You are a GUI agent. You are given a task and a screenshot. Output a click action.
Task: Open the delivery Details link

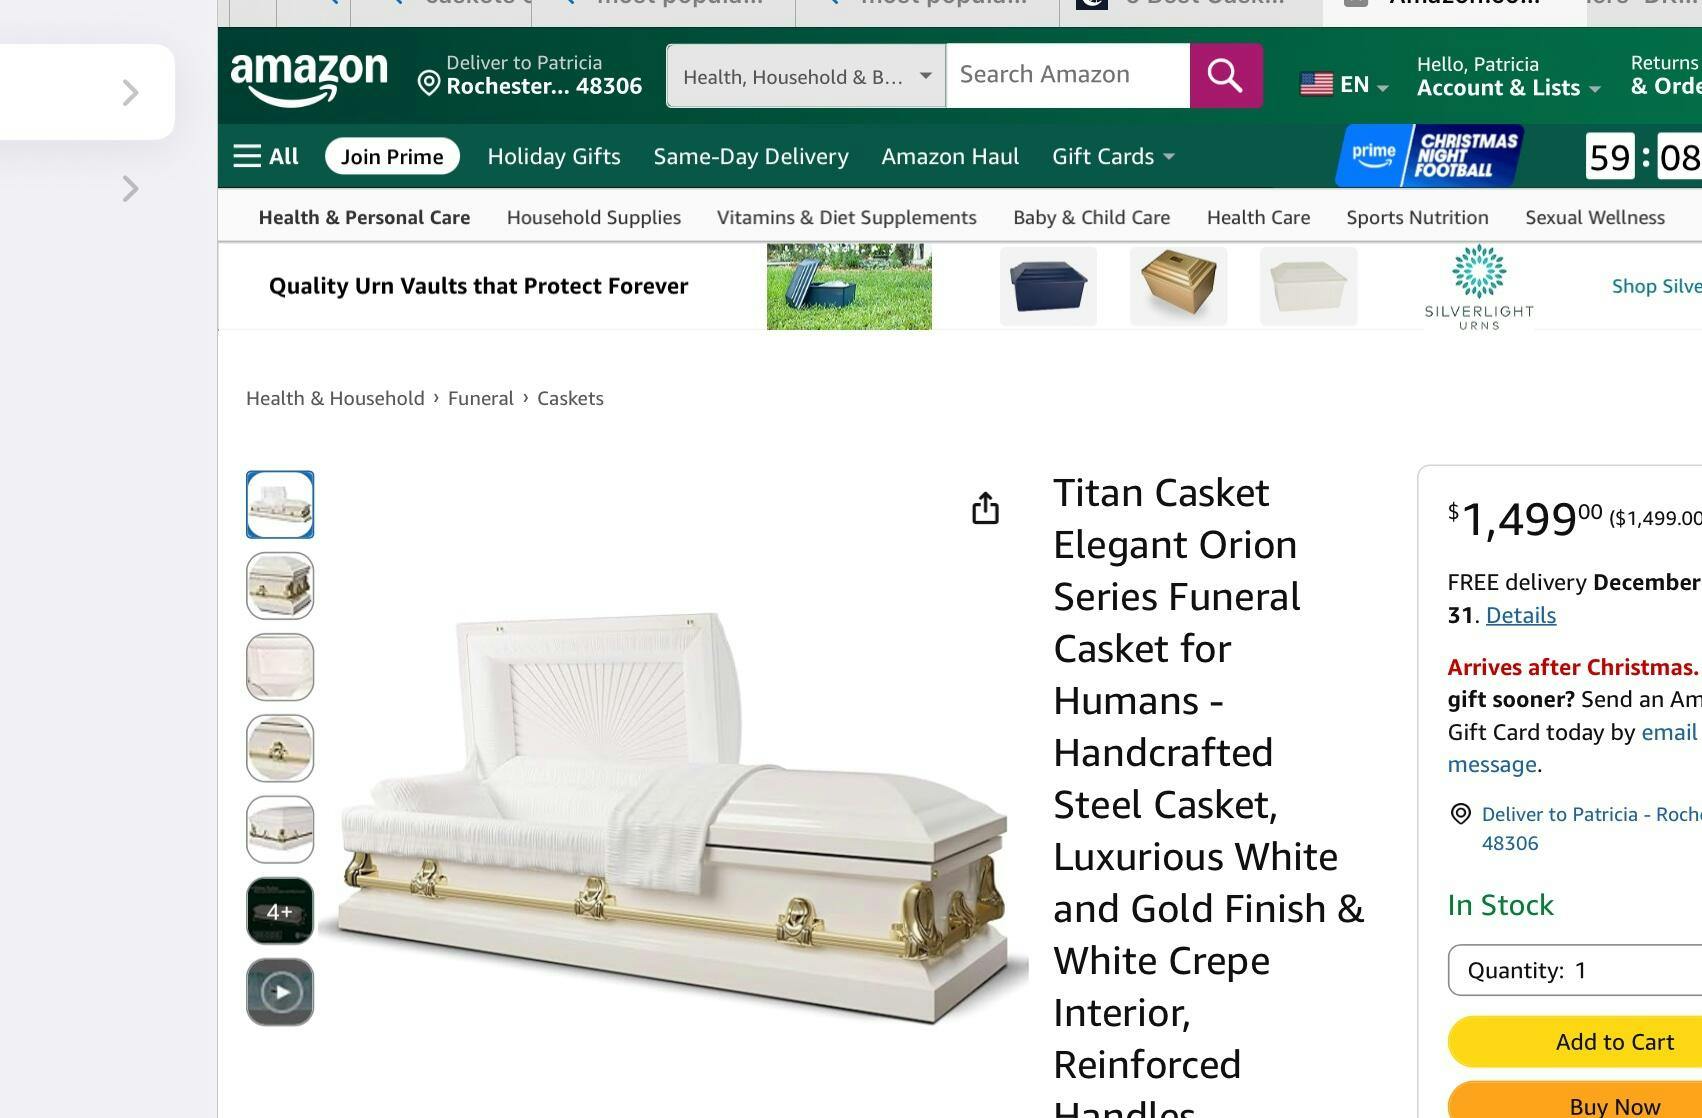tap(1520, 615)
